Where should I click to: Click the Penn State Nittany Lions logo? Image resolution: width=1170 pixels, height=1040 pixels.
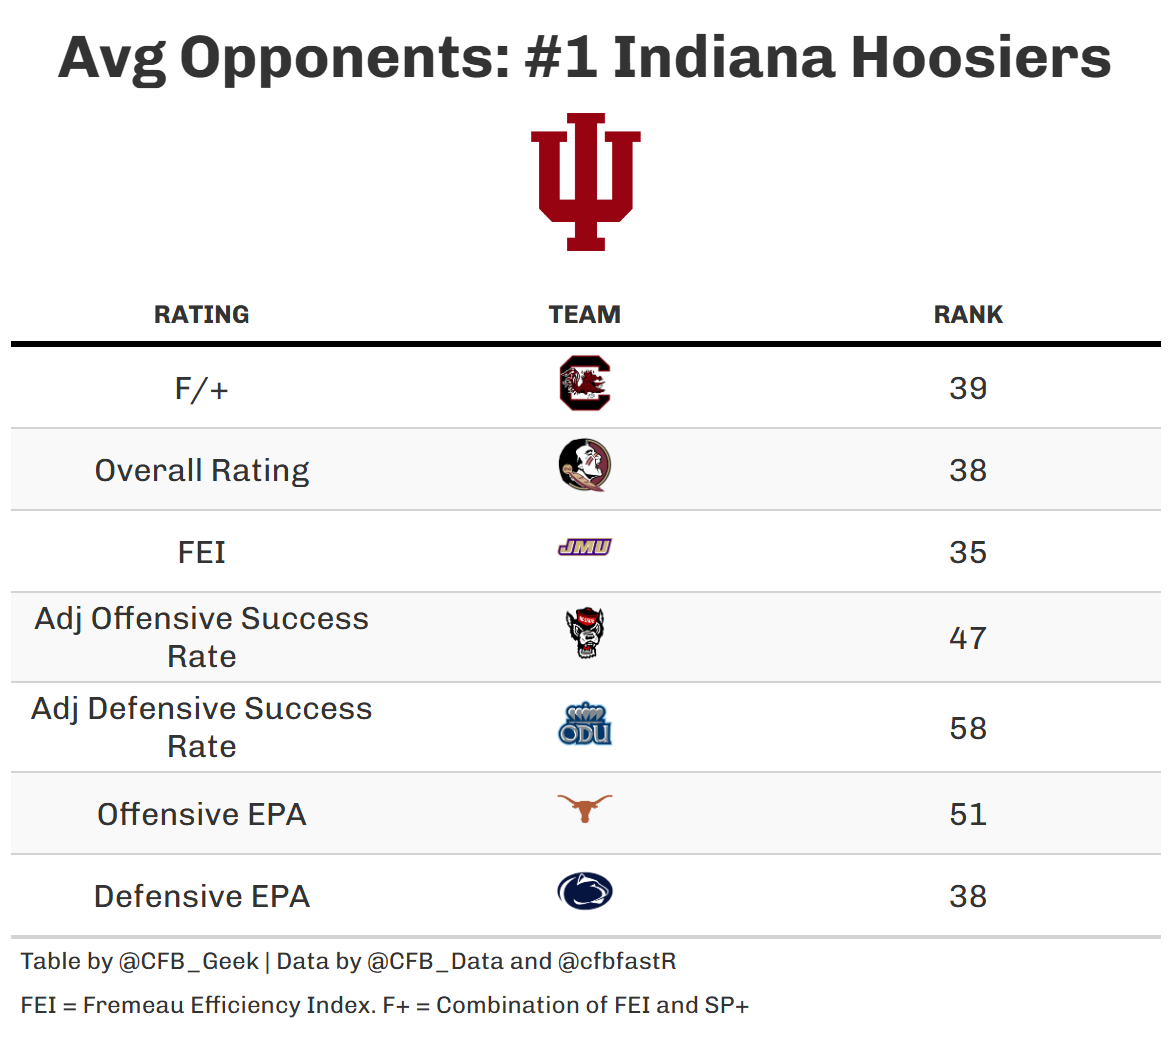coord(585,892)
